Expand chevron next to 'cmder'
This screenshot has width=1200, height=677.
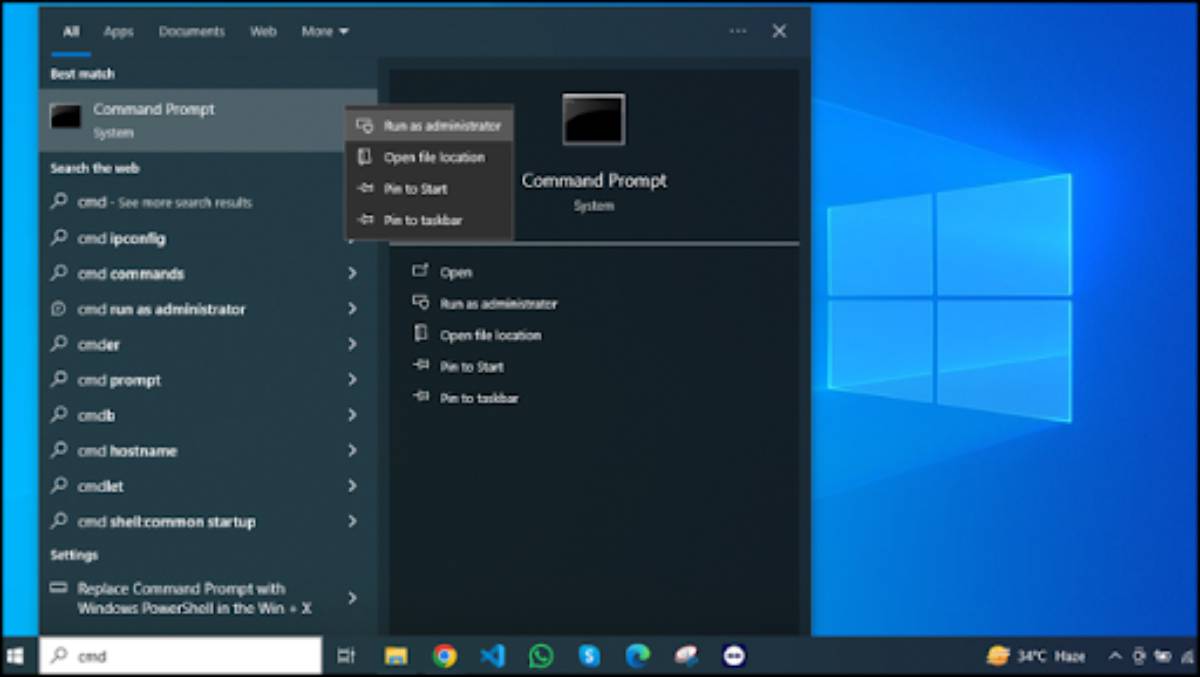point(352,344)
